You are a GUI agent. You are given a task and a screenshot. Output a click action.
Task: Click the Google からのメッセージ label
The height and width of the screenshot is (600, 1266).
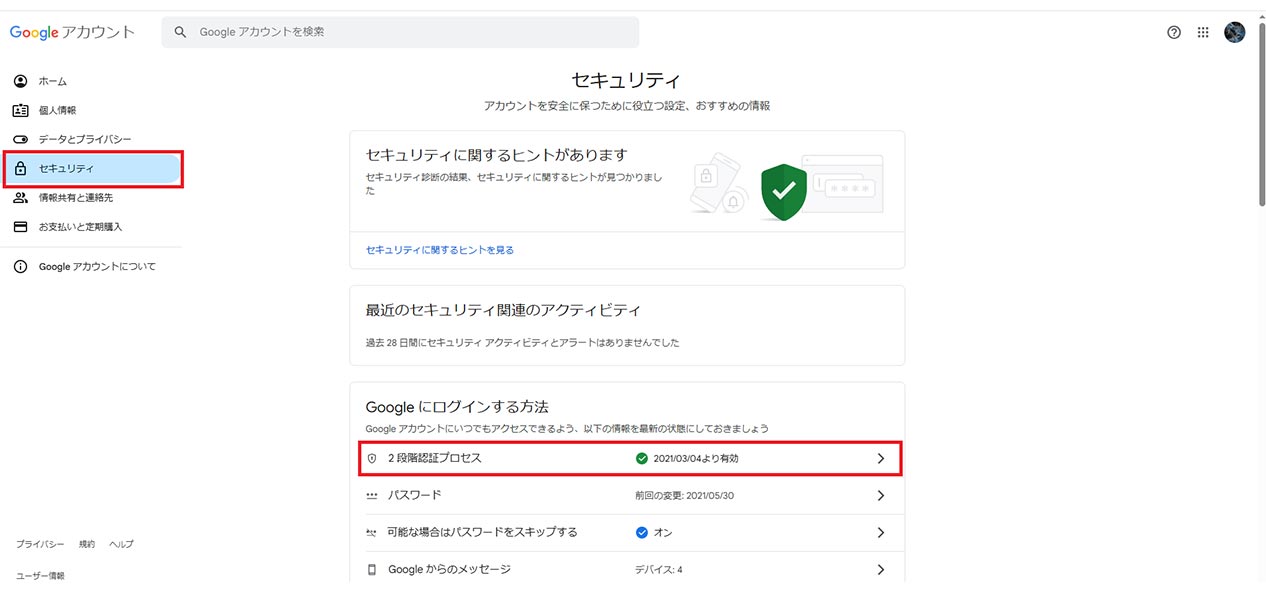(x=449, y=569)
